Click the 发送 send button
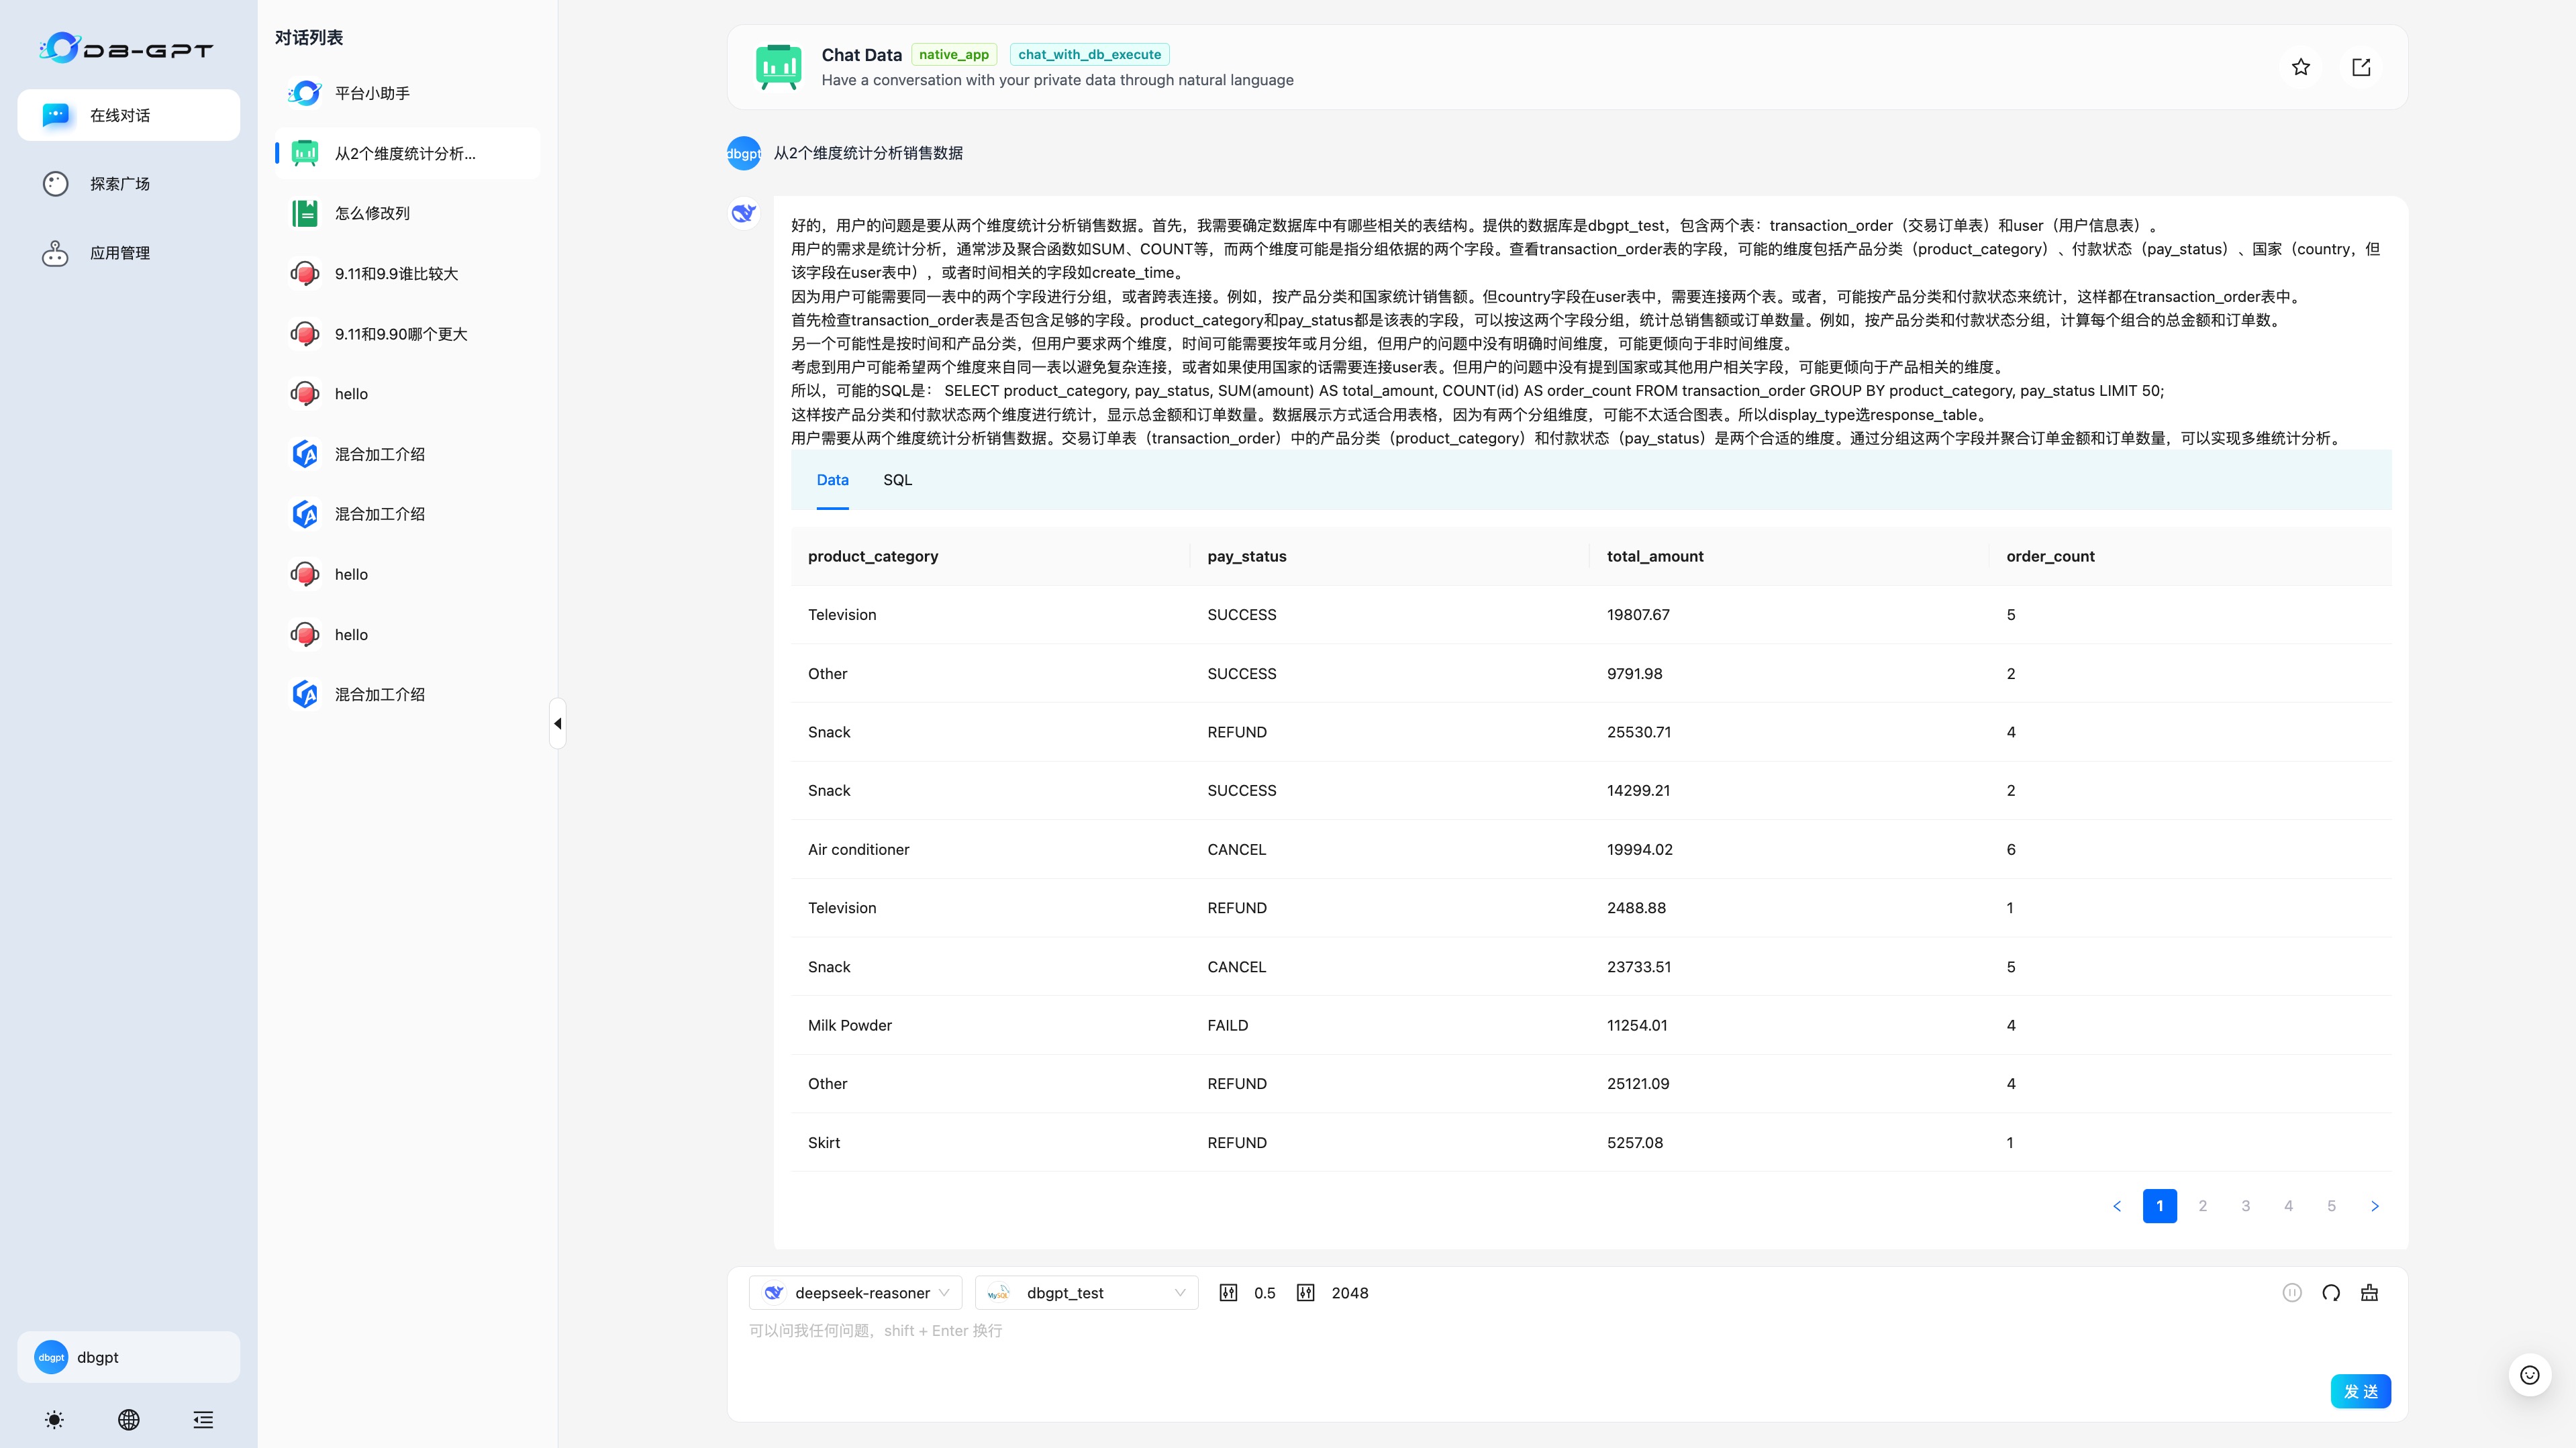 [2360, 1391]
